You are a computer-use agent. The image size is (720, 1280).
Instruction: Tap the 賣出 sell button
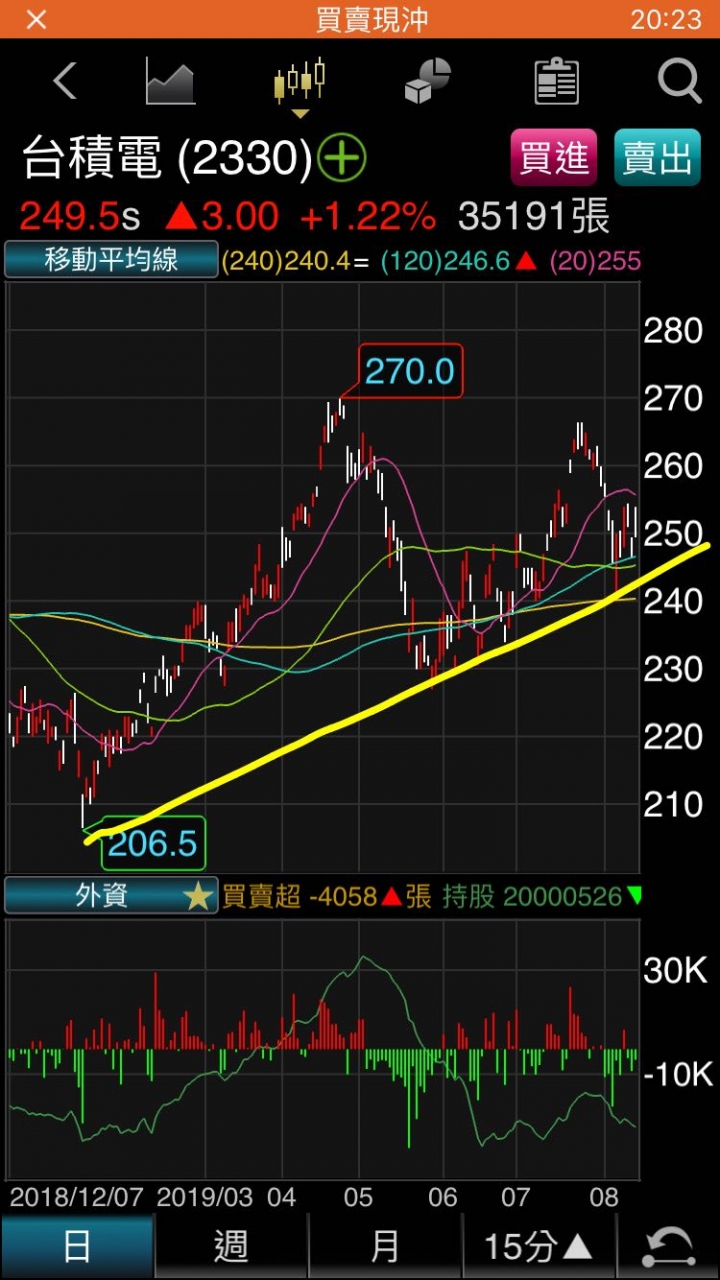pos(657,158)
